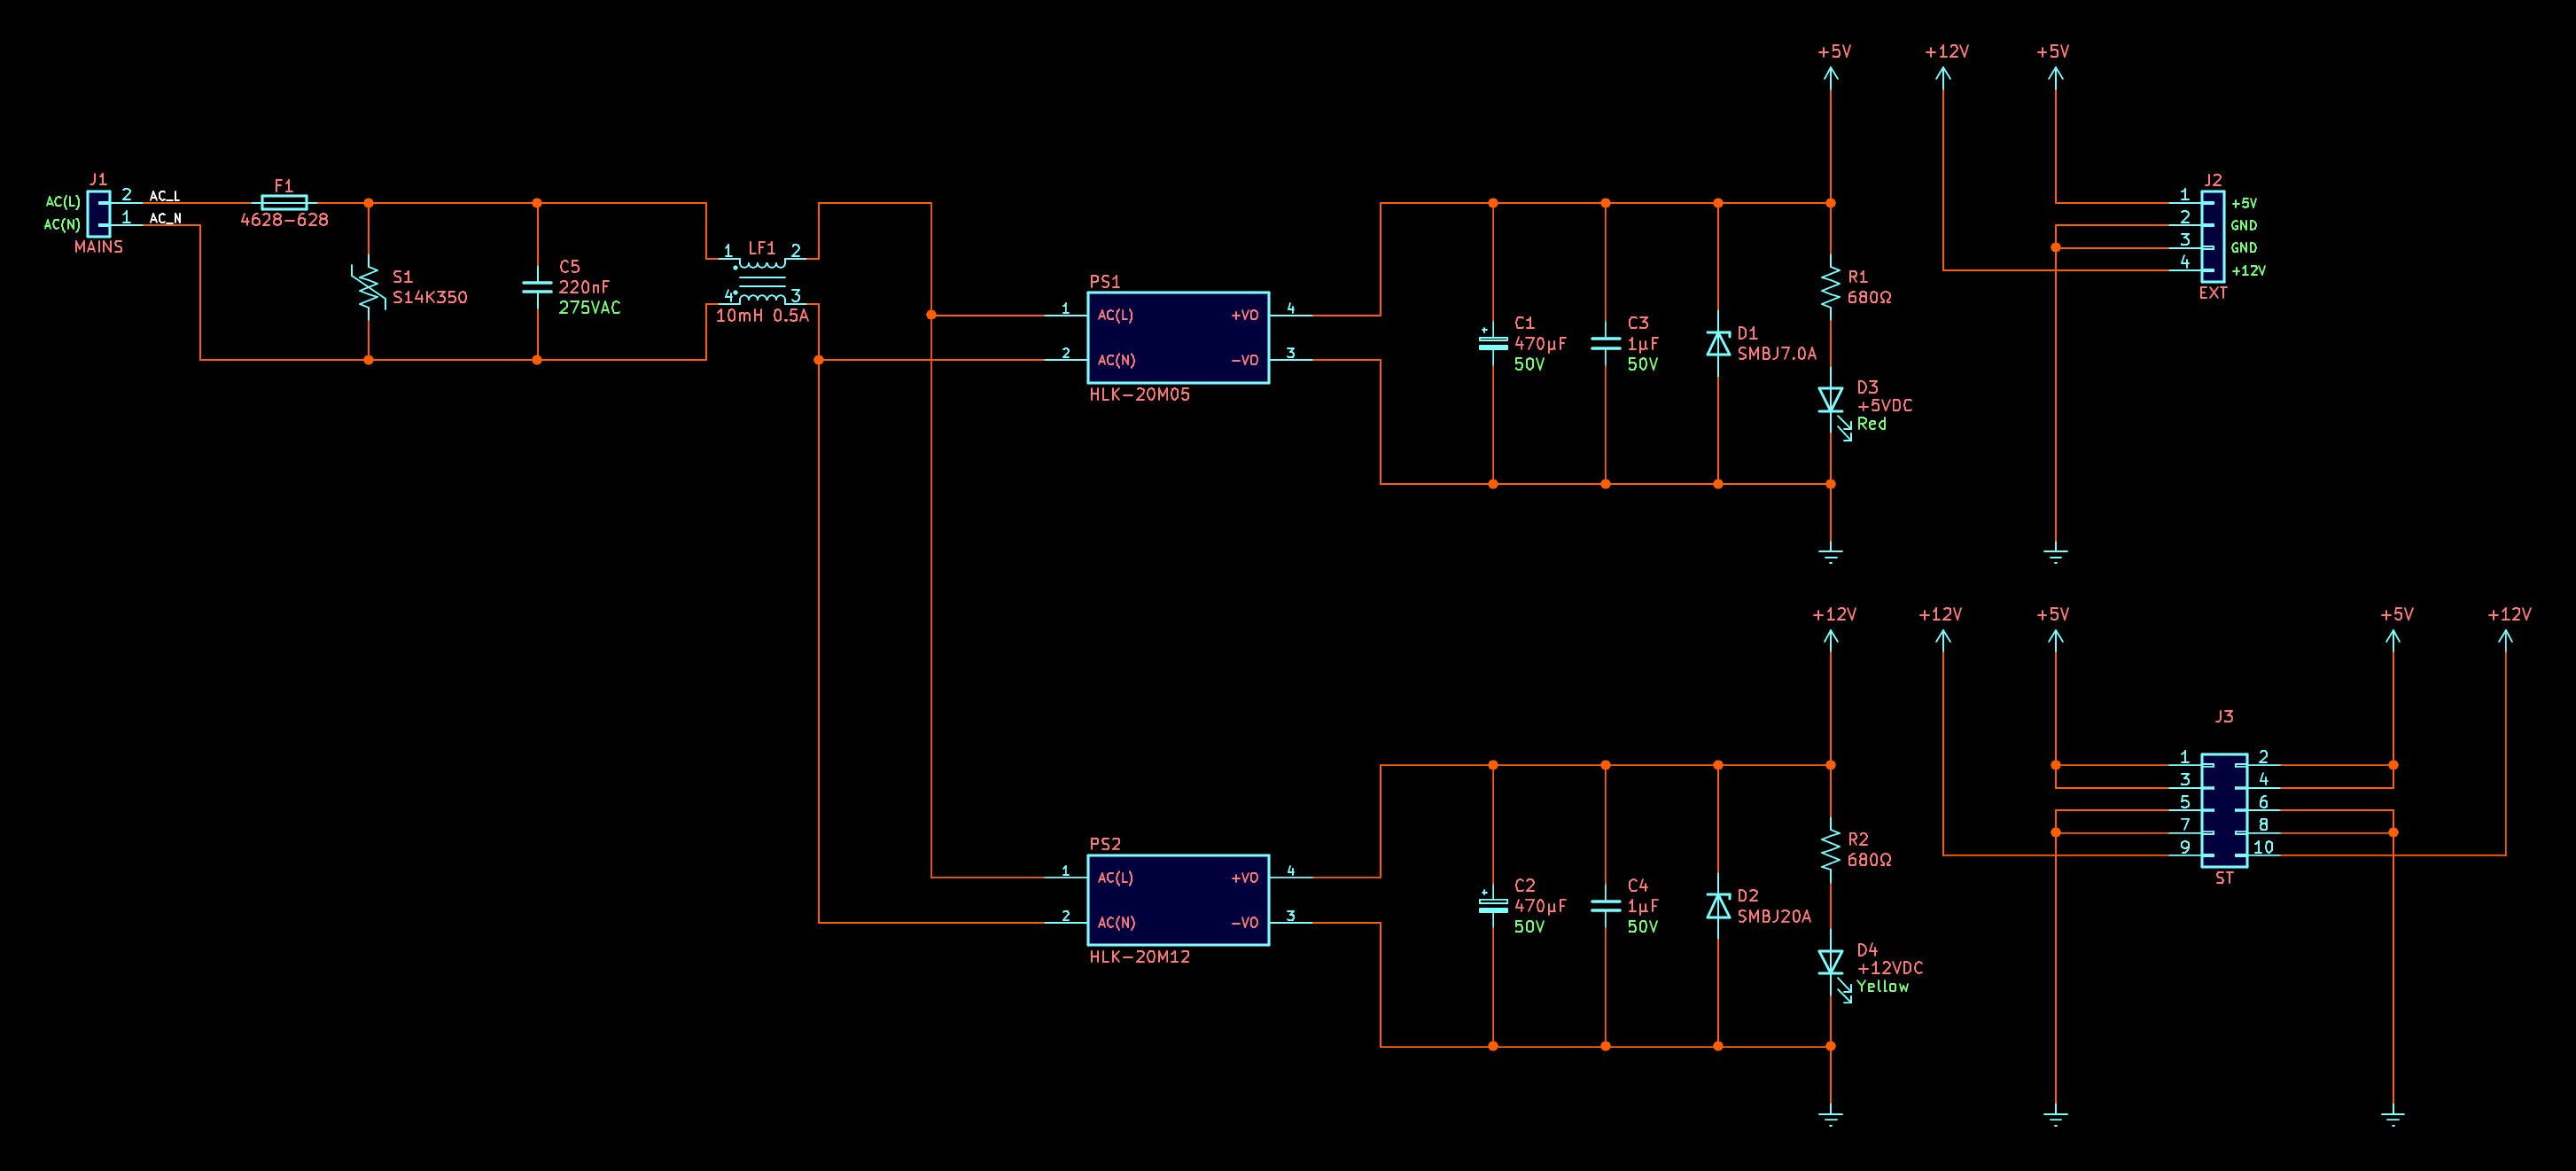
Task: Select the J1 MAINS connector symbol
Action: [x=99, y=213]
